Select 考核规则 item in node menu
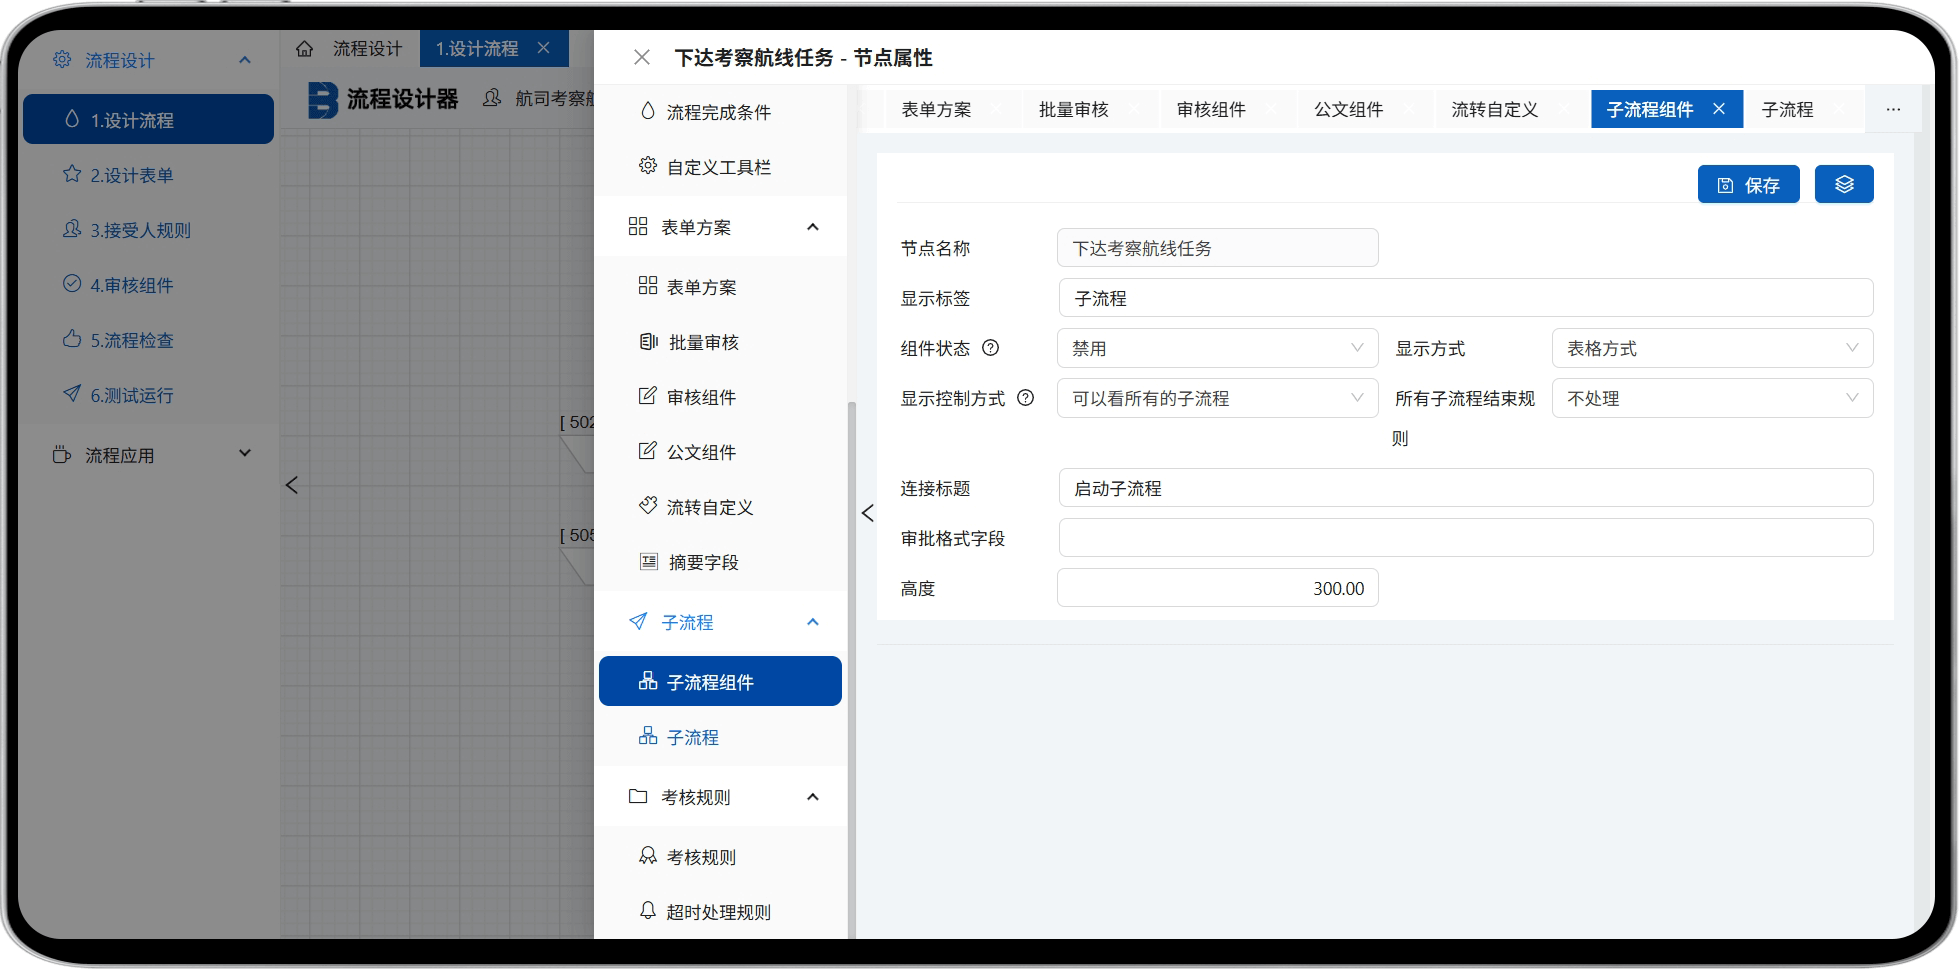The image size is (1960, 970). point(720,857)
